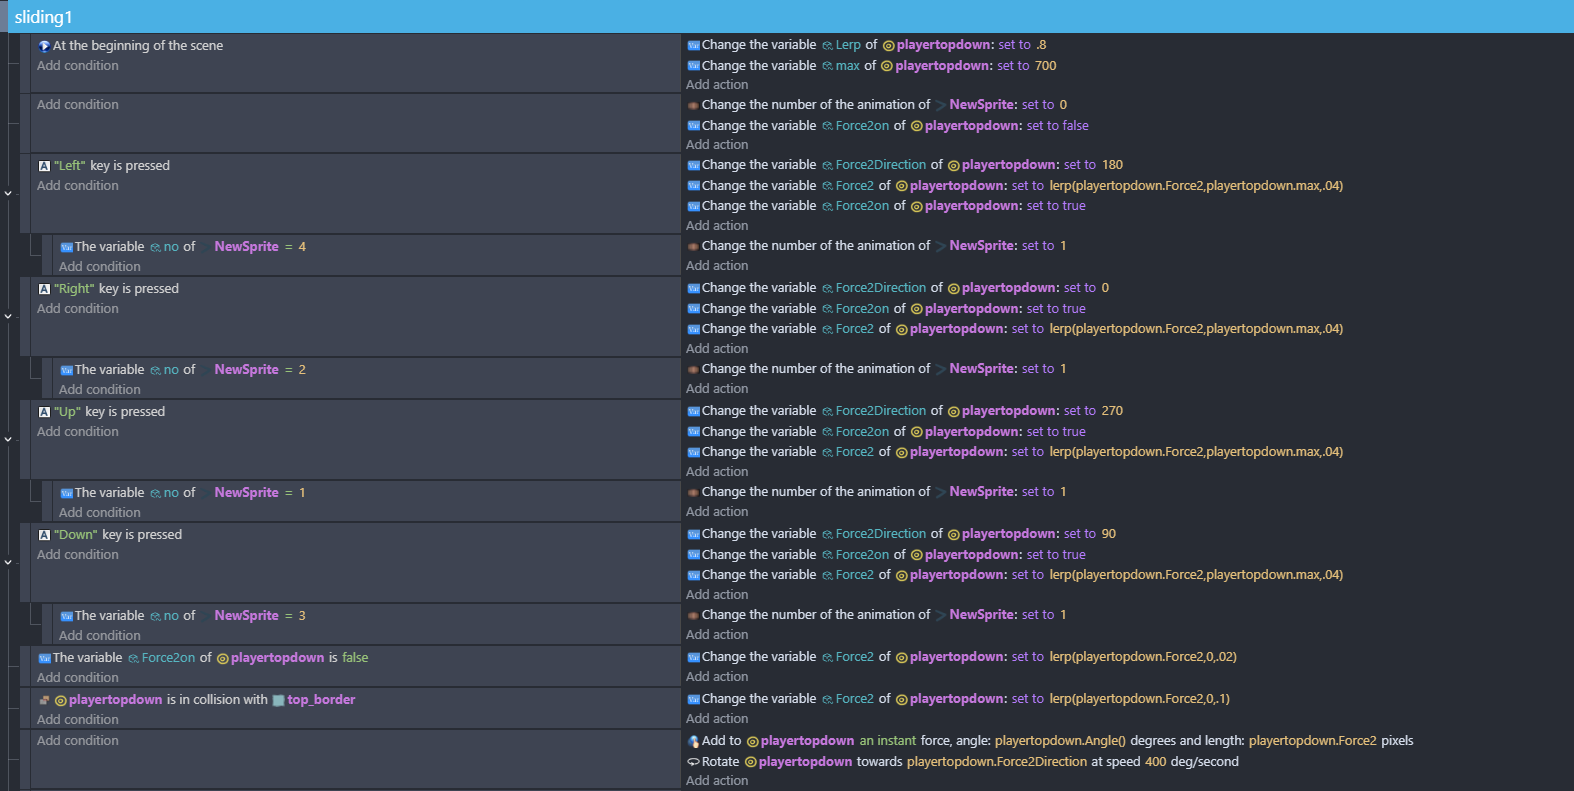Click Add condition under the top_border collision condition
Screen dimensions: 1574x791
click(x=78, y=720)
